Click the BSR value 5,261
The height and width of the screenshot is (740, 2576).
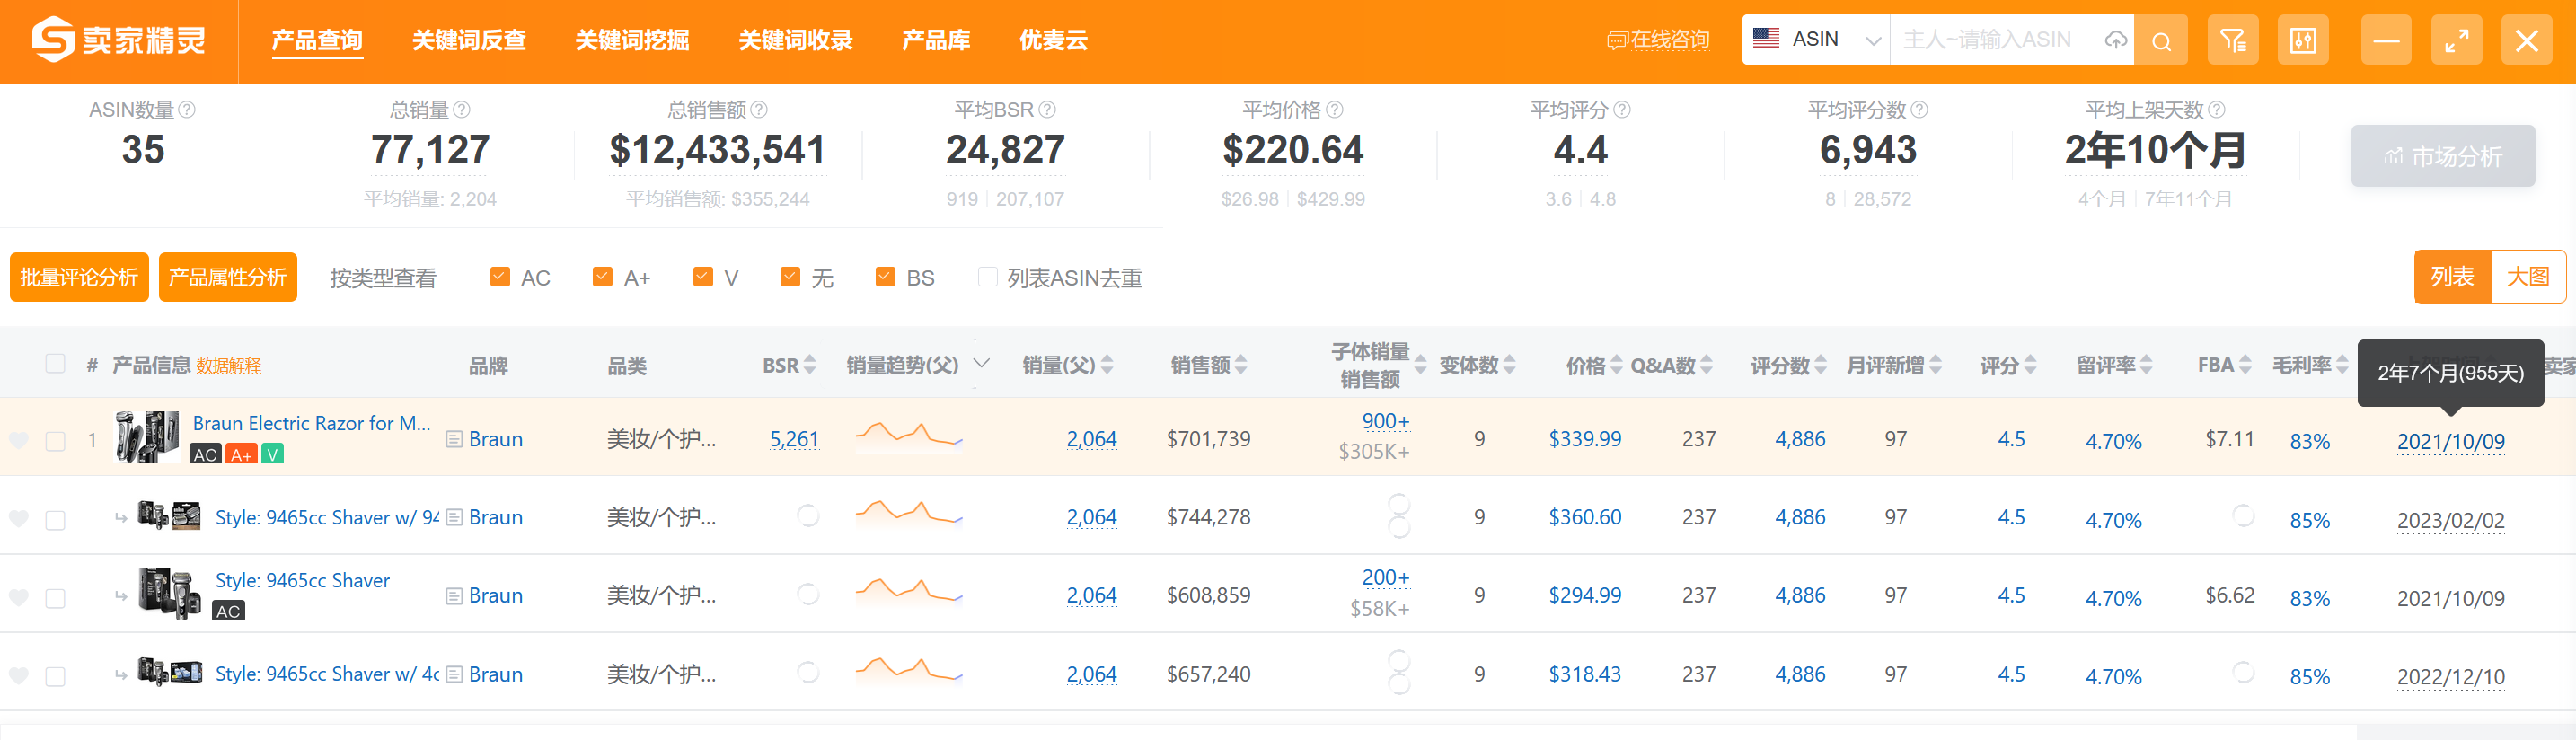(794, 439)
